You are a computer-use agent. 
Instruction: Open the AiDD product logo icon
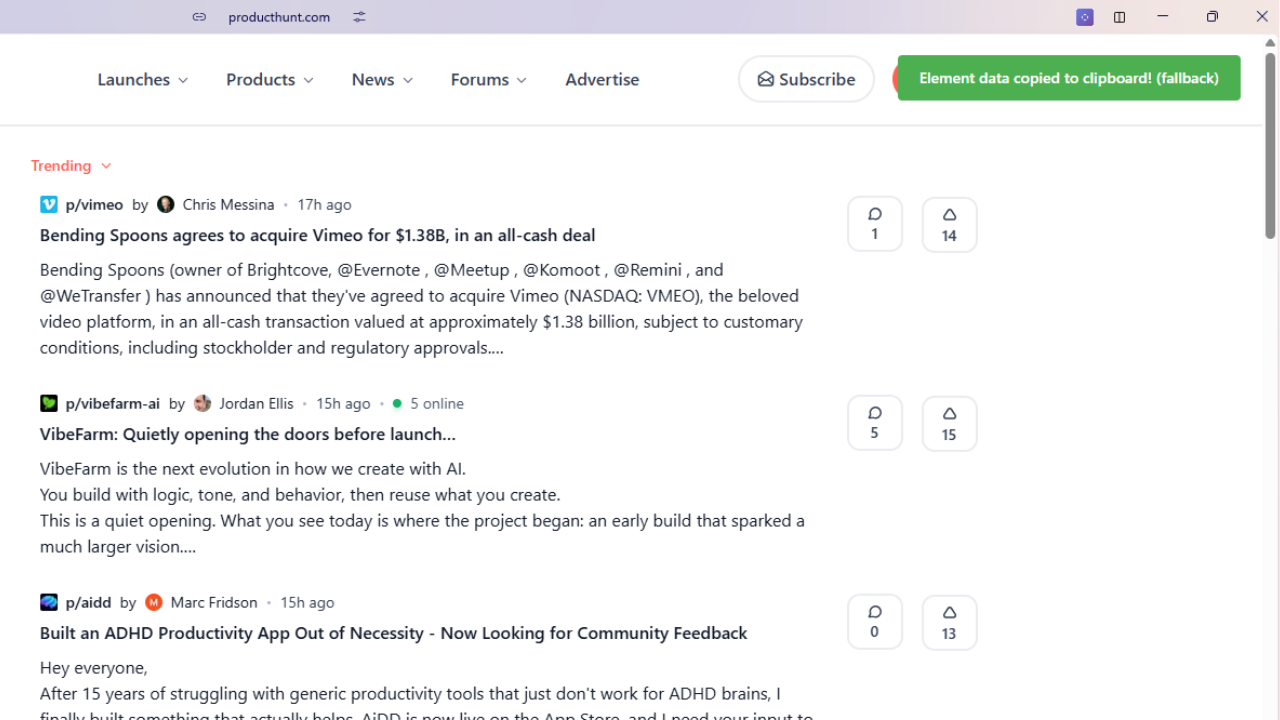49,602
